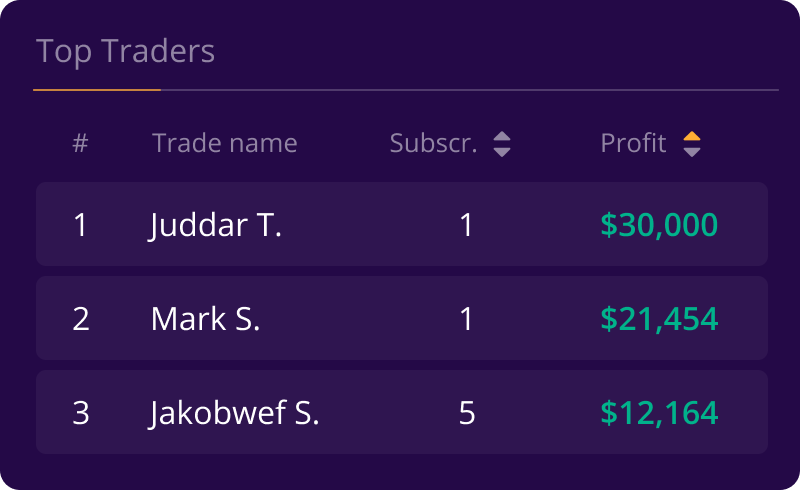Click subscriber count 1 for Juddar T.
Image resolution: width=800 pixels, height=490 pixels.
point(467,225)
